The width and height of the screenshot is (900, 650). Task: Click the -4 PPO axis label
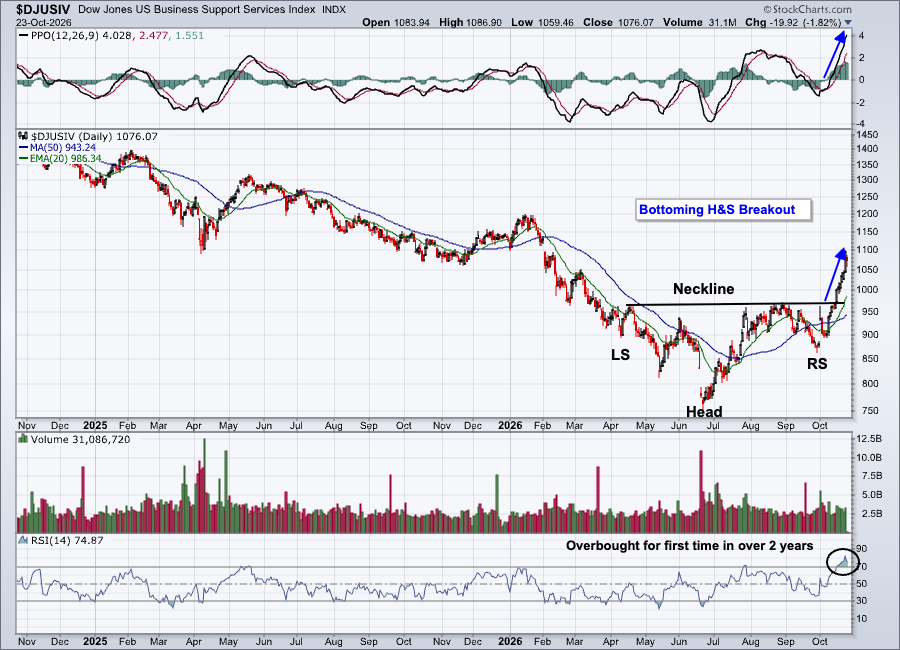tap(861, 124)
